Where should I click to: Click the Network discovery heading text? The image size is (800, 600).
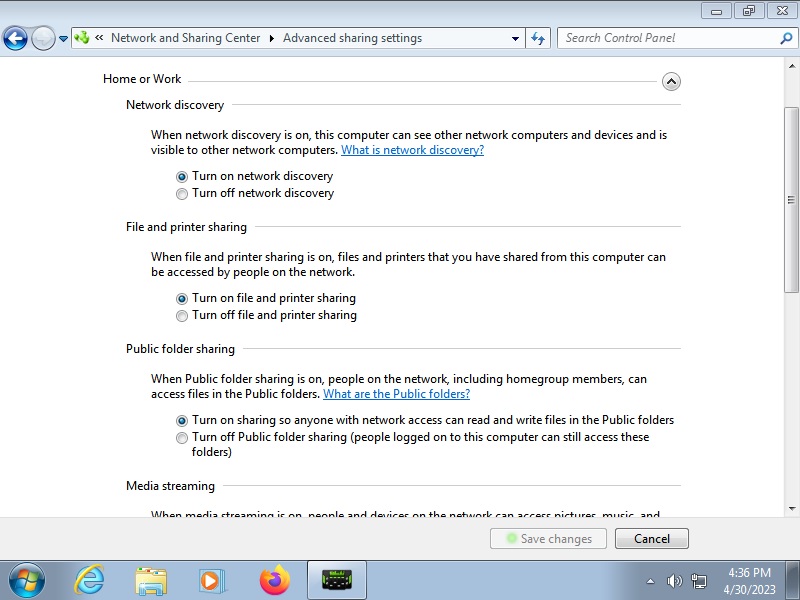click(175, 105)
